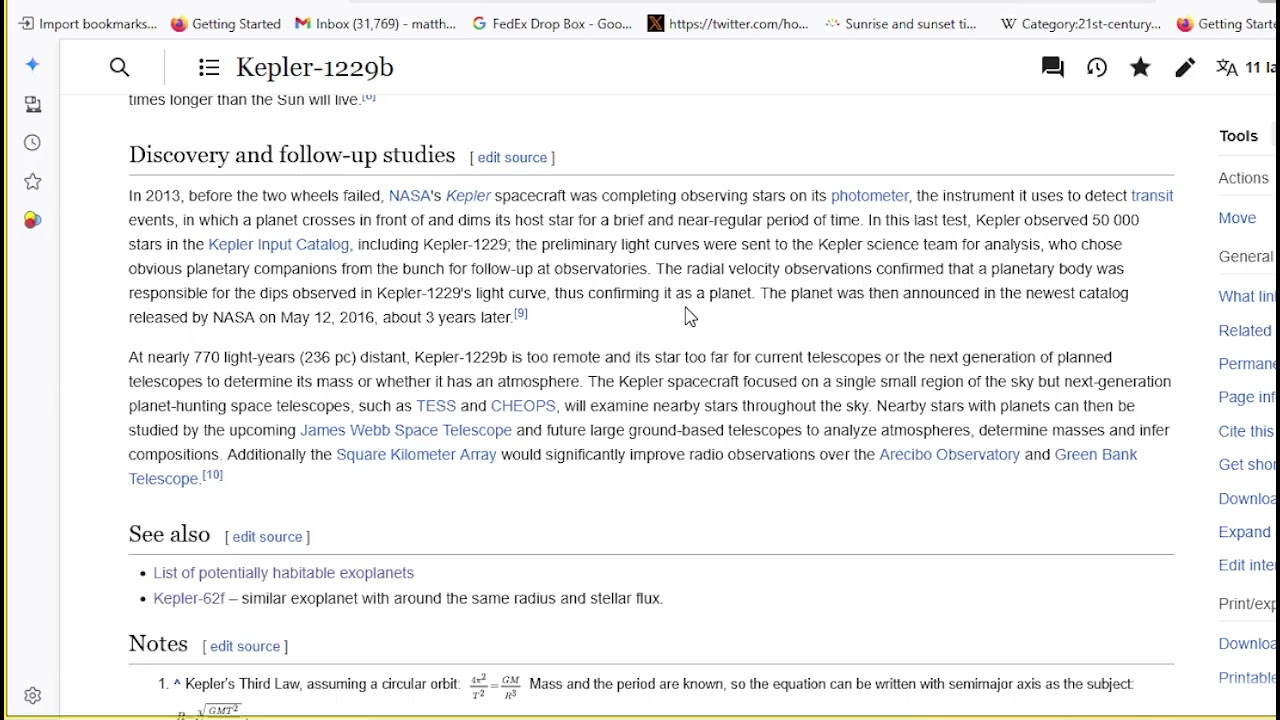Open the page history clock icon
The image size is (1280, 720).
tap(1097, 67)
